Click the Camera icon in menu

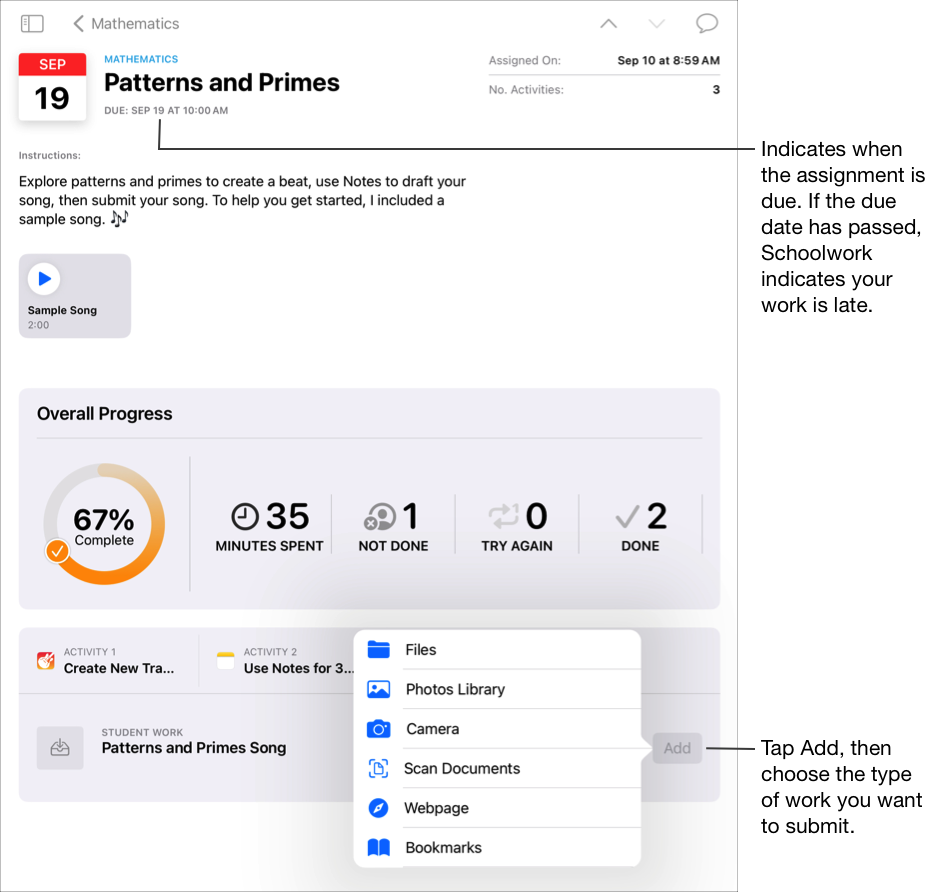click(379, 729)
